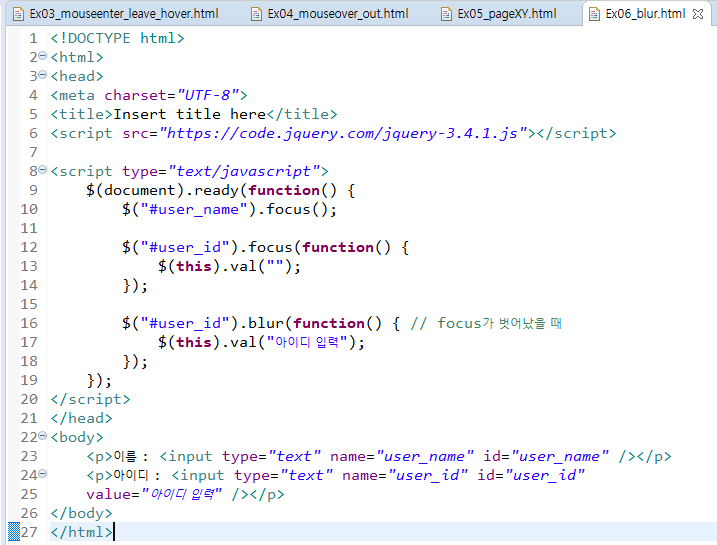The height and width of the screenshot is (545, 717).
Task: Click the closing </head> tag
Action: pyautogui.click(x=81, y=418)
